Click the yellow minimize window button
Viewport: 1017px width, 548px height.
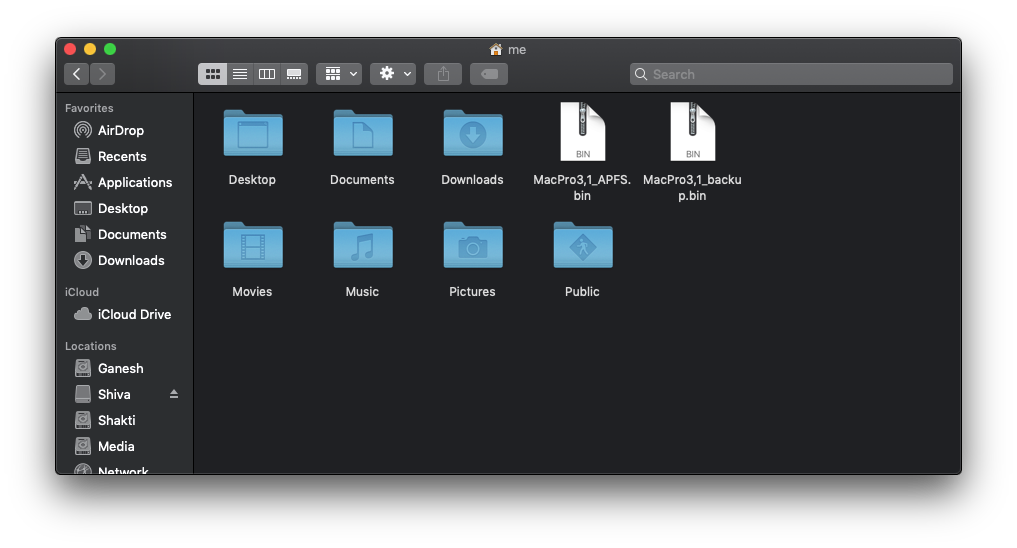(90, 49)
